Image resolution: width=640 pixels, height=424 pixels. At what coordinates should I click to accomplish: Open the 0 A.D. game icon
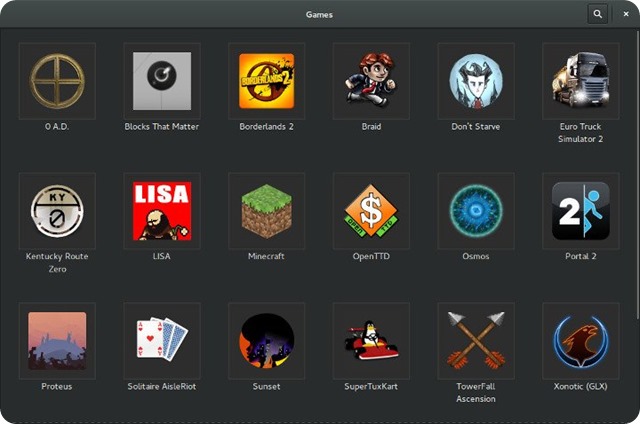(57, 81)
